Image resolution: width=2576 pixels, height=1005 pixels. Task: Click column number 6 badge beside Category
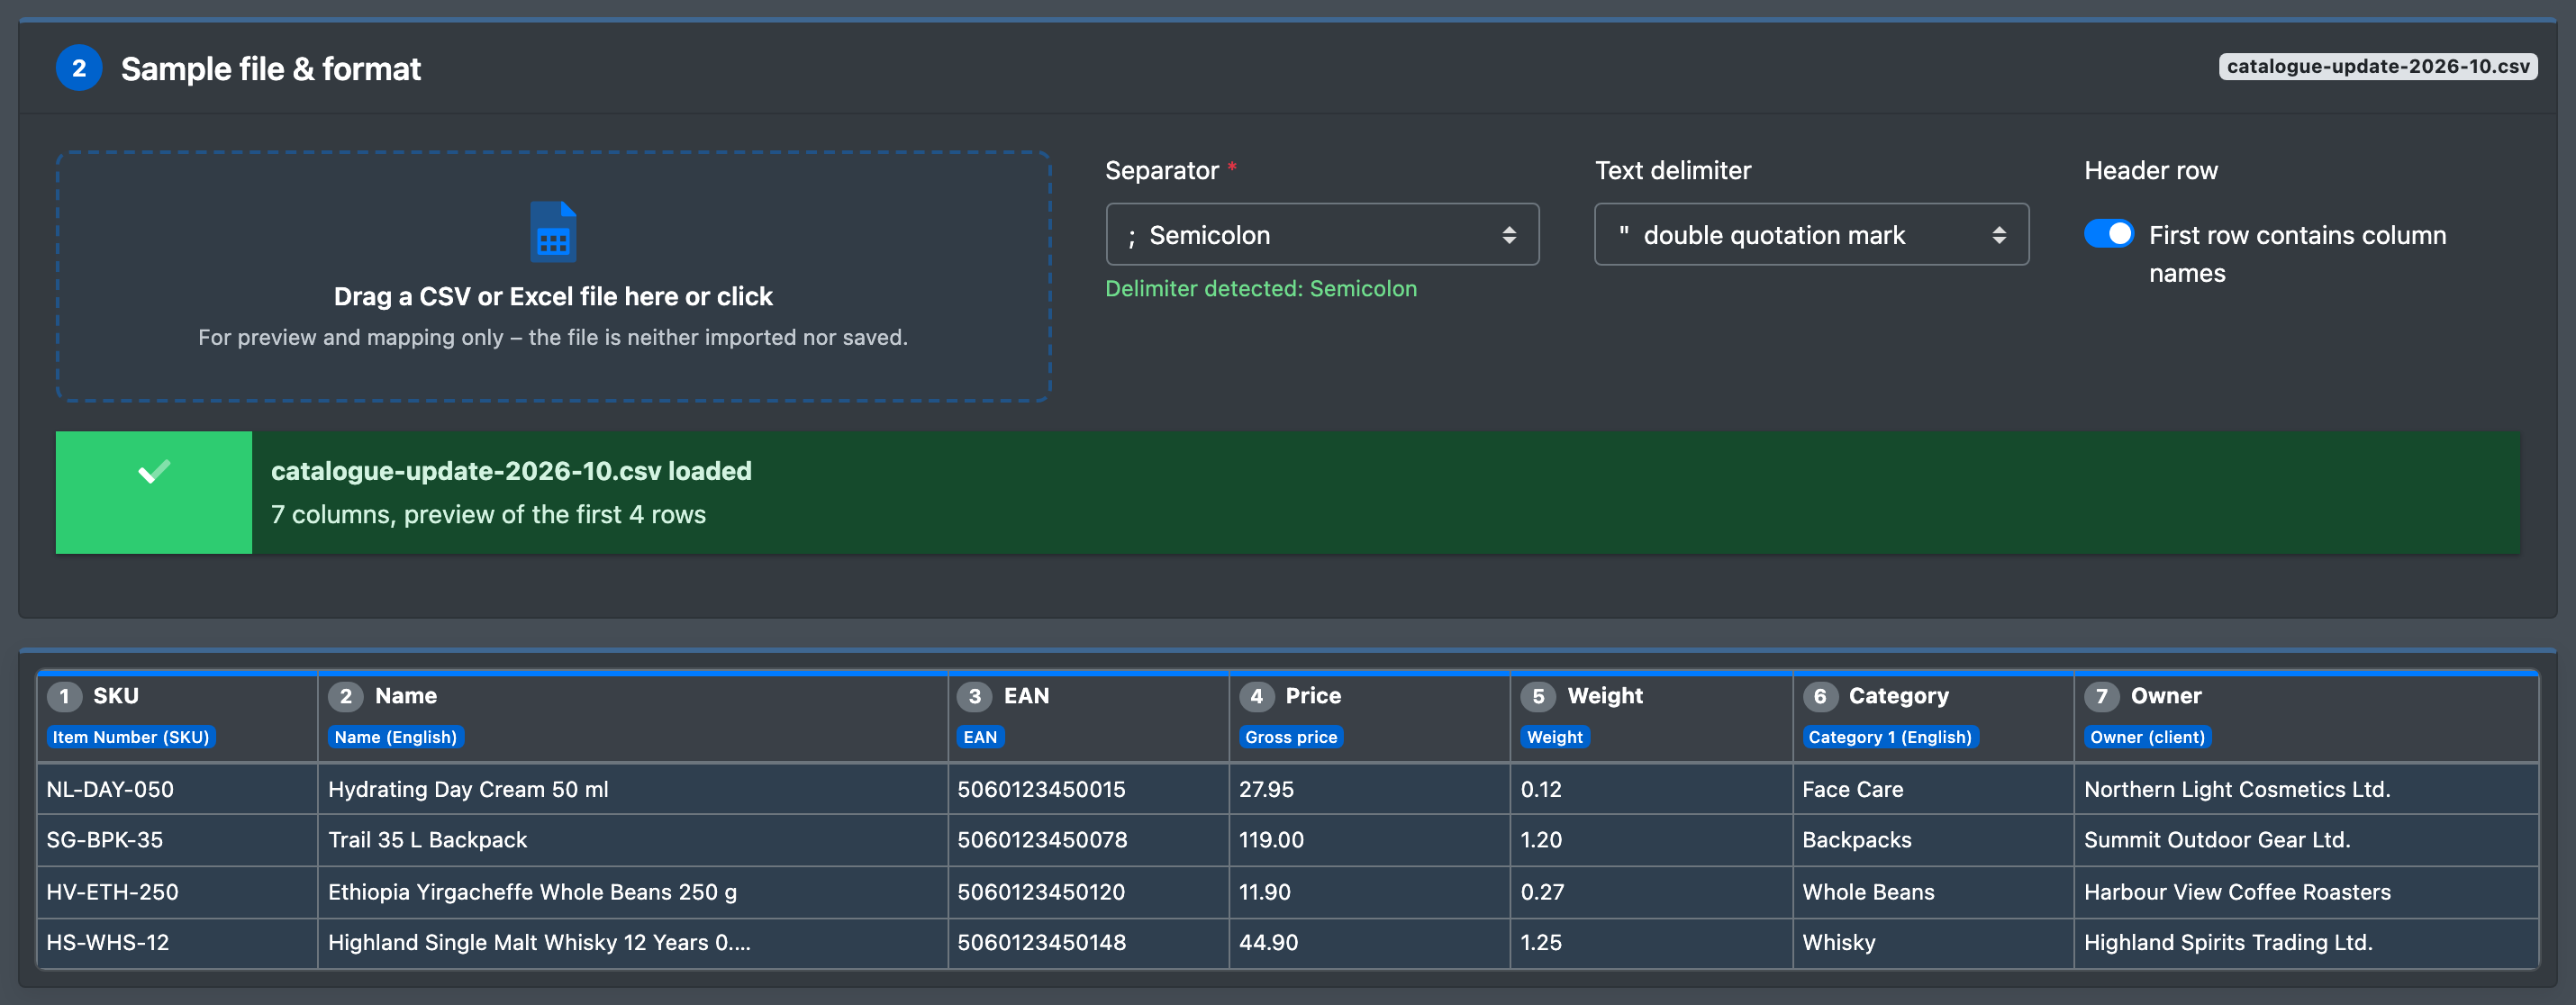[x=1820, y=696]
